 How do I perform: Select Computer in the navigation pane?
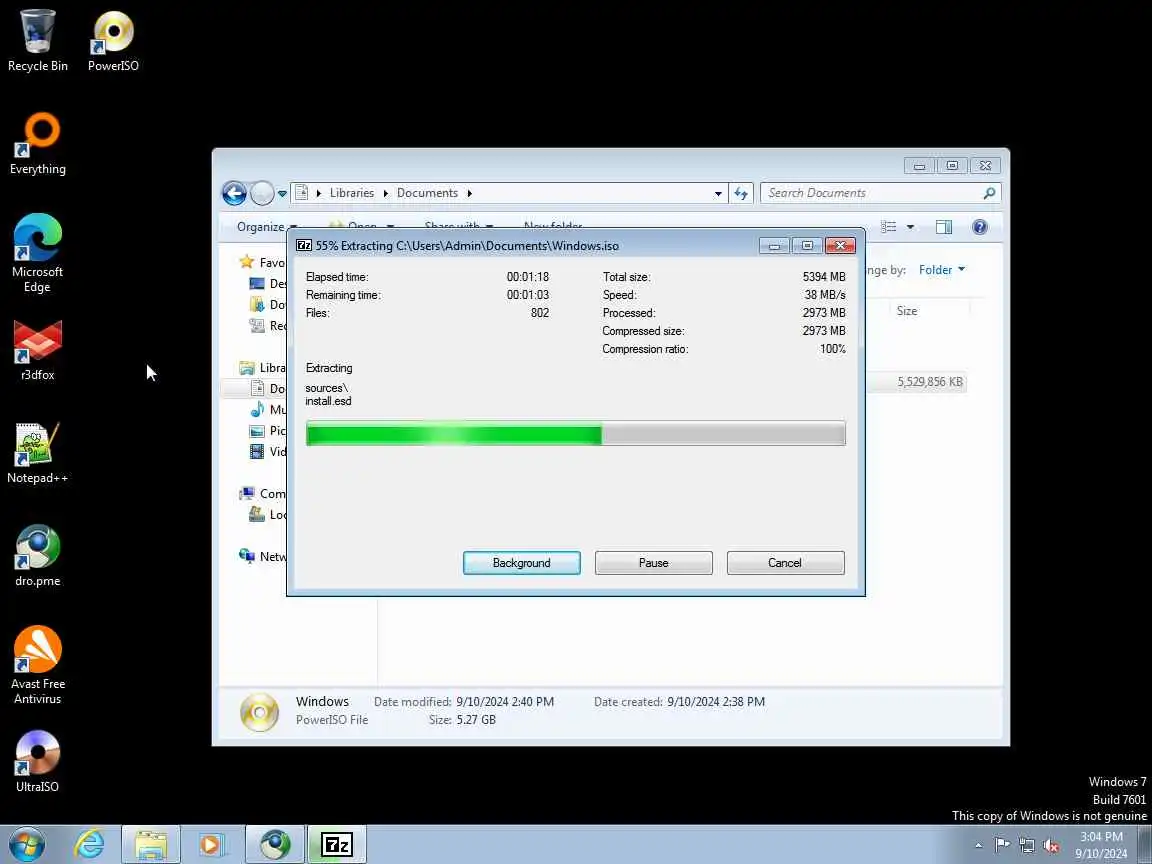[x=263, y=493]
